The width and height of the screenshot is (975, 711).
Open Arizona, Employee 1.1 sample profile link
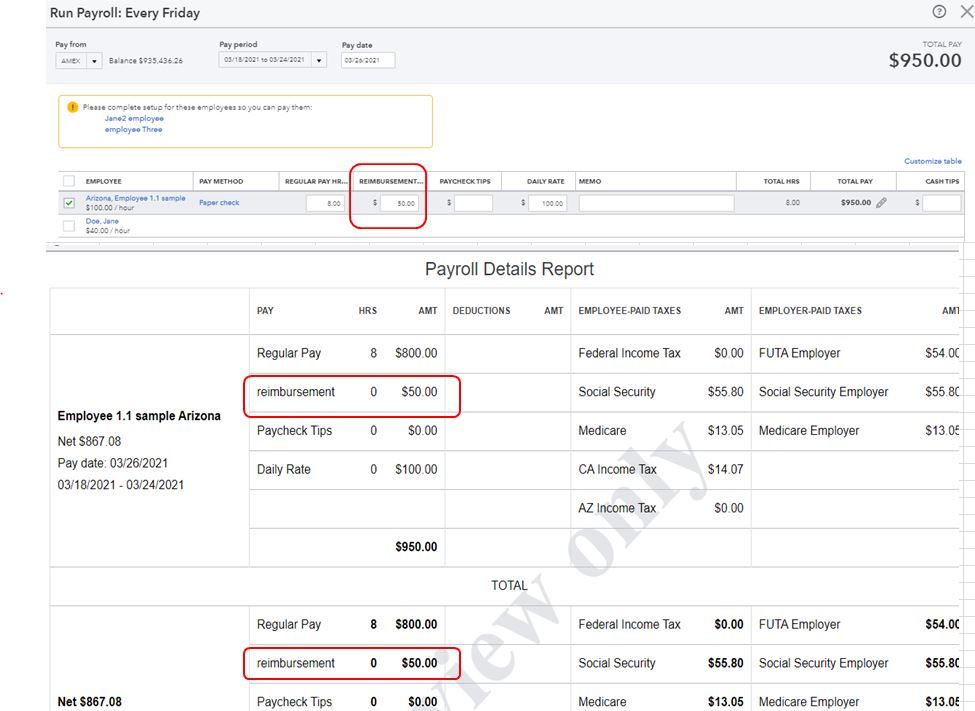point(136,198)
